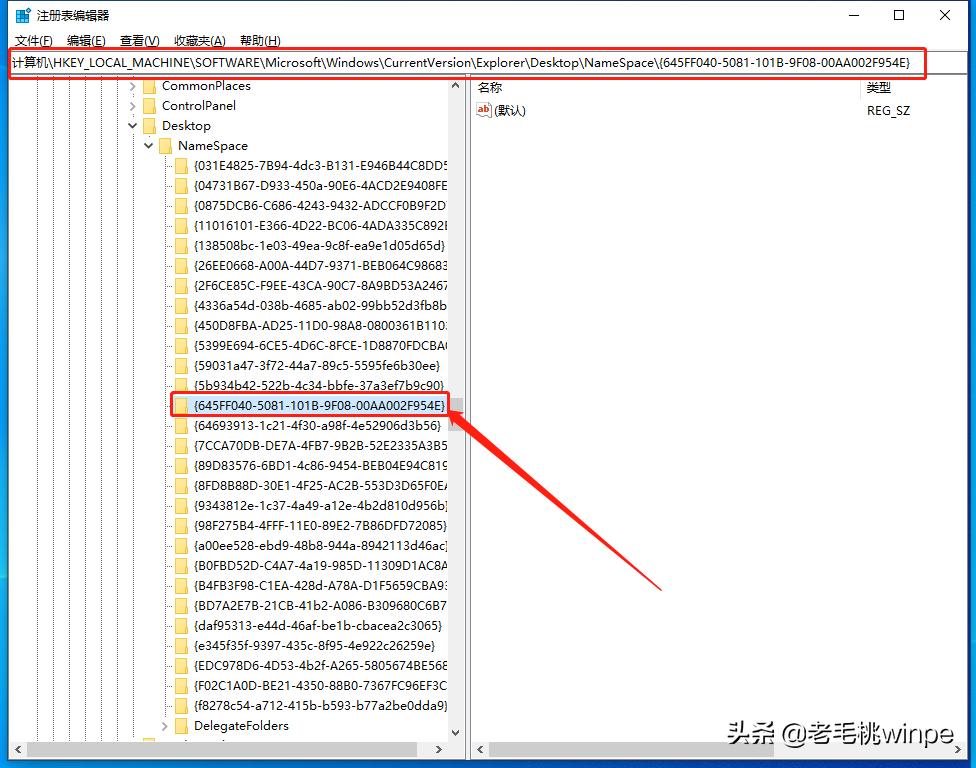Open the 编辑(E) menu
The height and width of the screenshot is (768, 976).
coord(86,41)
